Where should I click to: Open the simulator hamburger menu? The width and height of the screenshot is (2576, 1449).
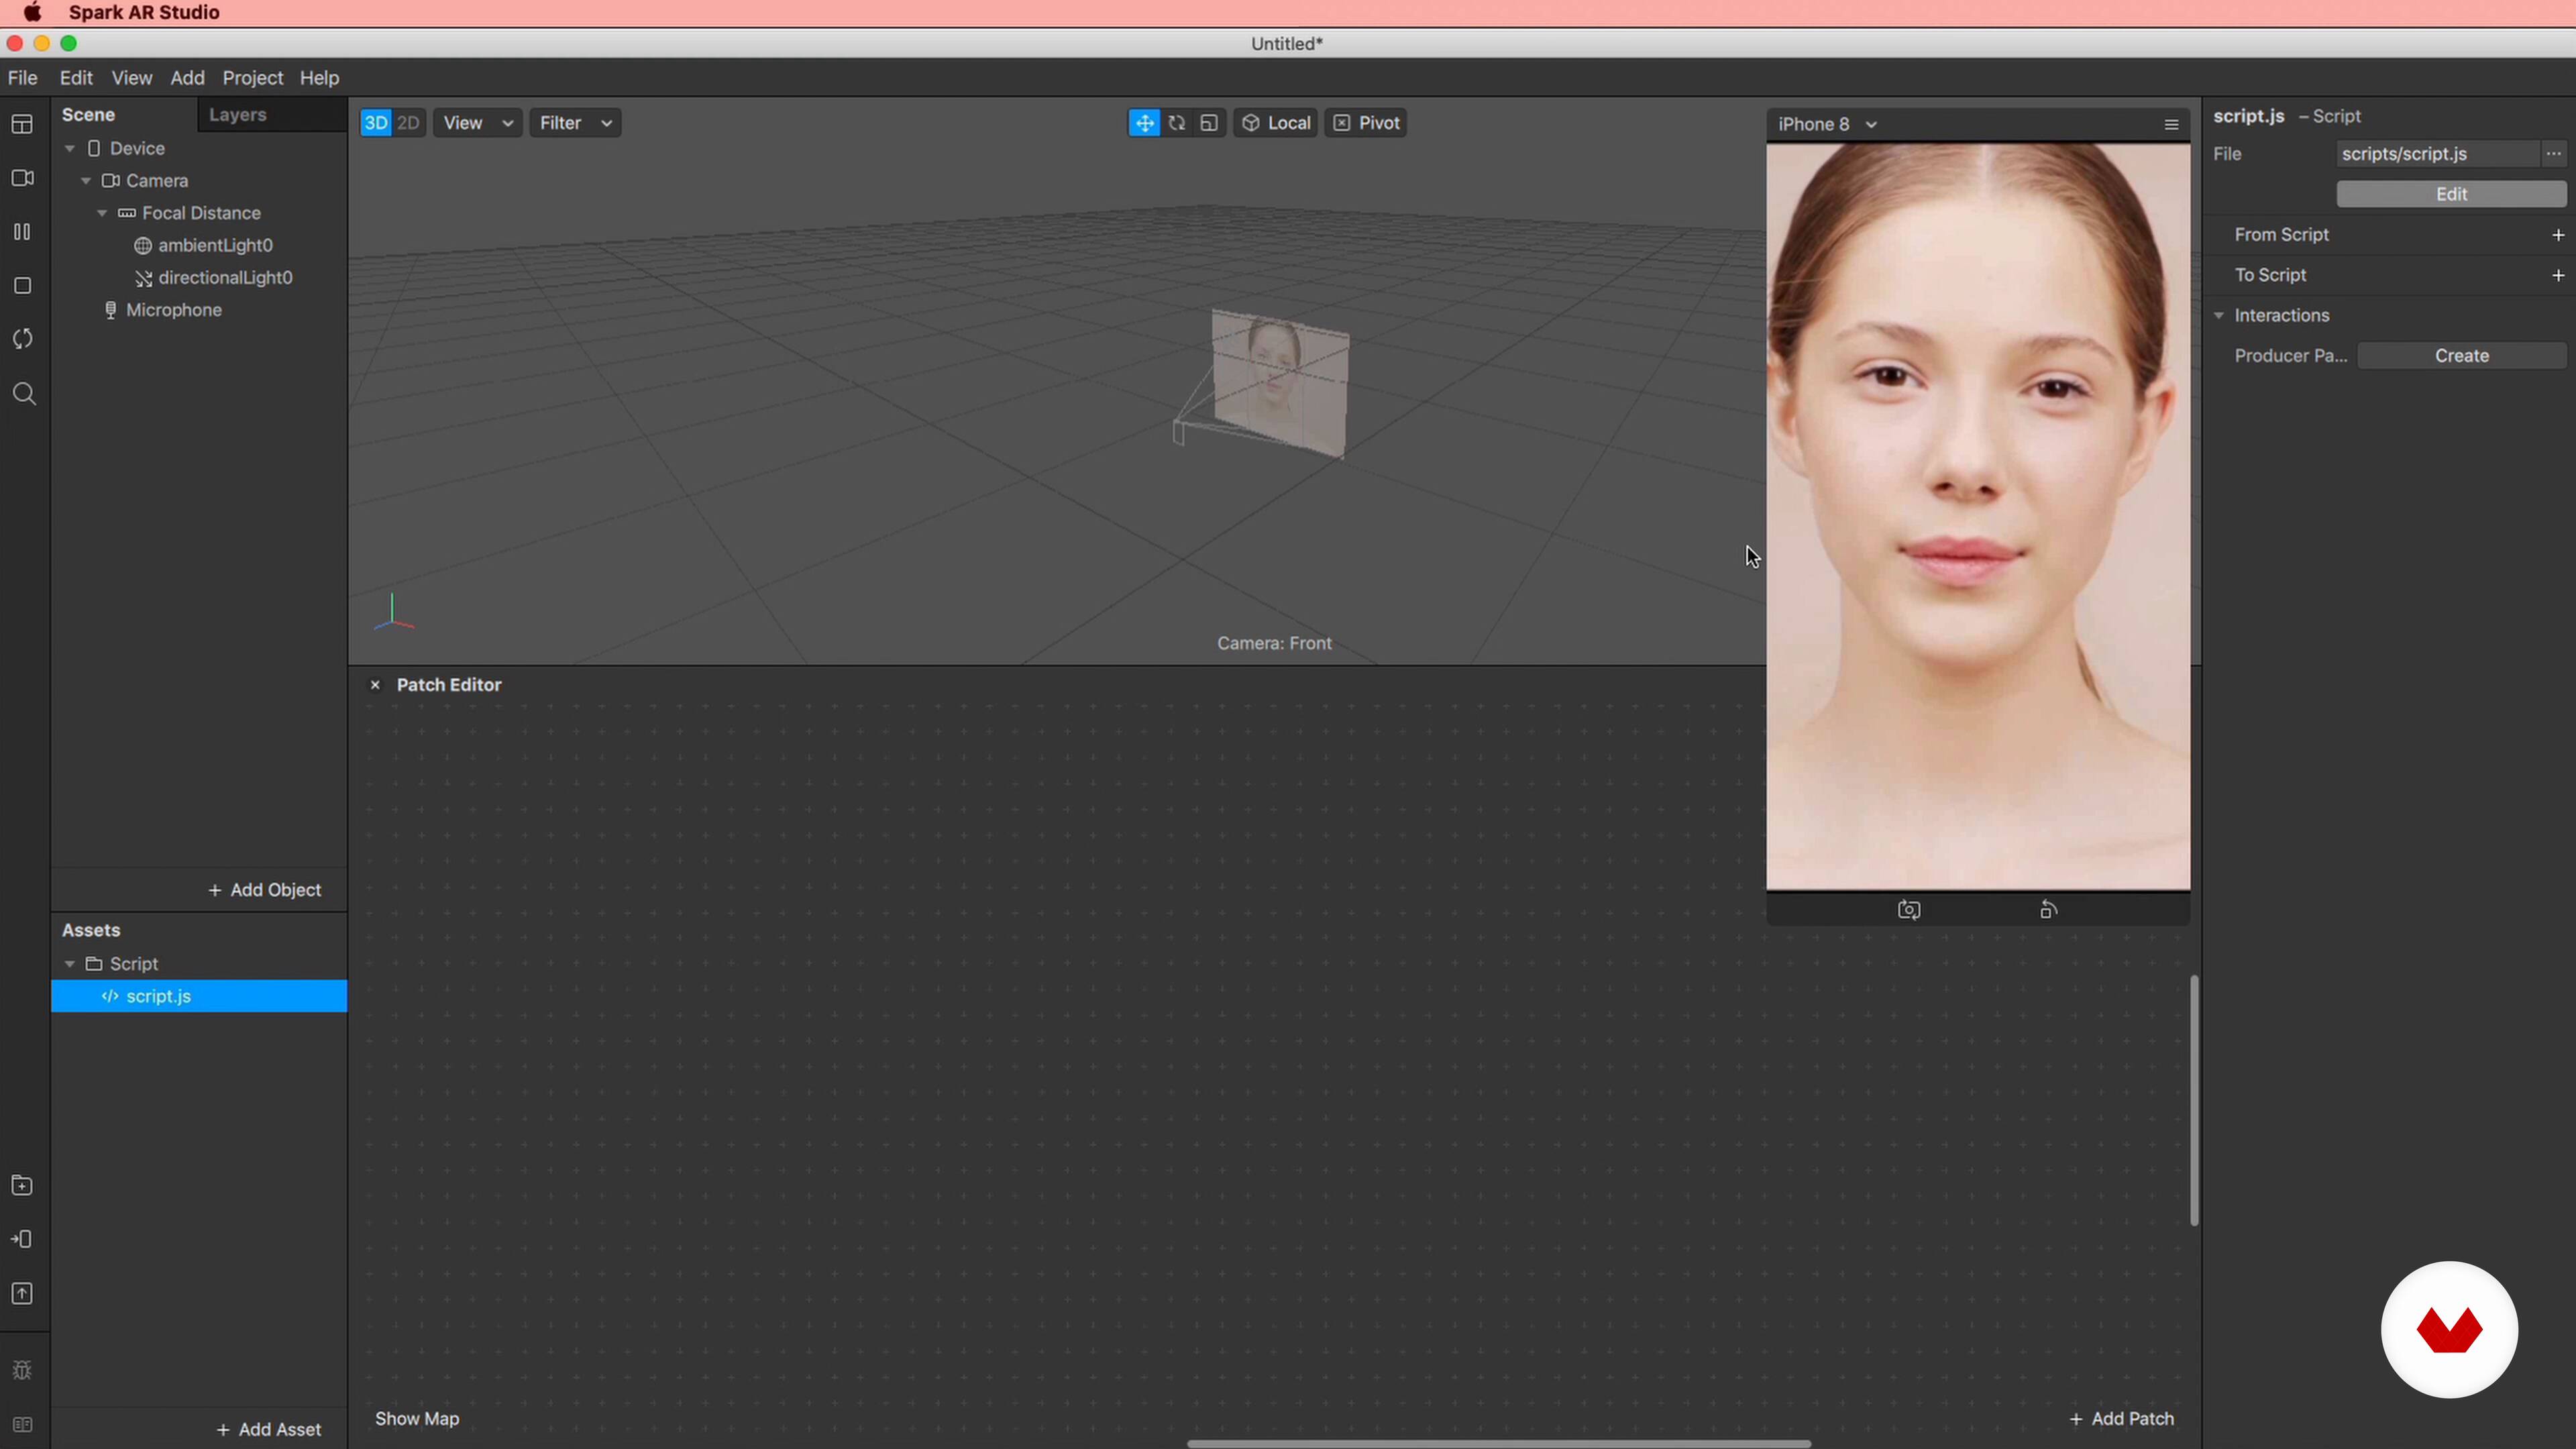pos(2171,125)
